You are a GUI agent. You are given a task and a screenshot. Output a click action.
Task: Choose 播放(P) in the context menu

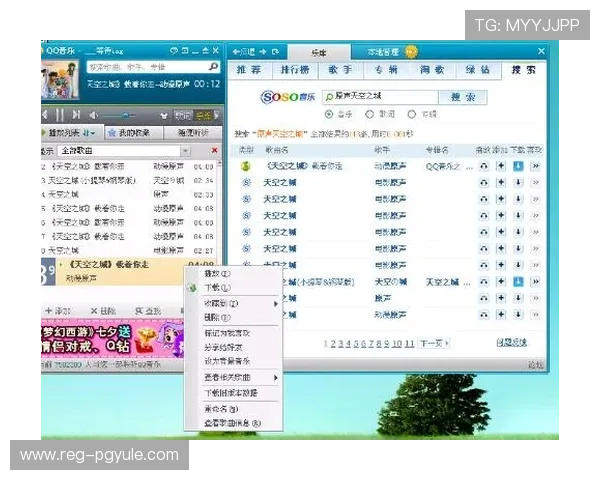(x=217, y=274)
